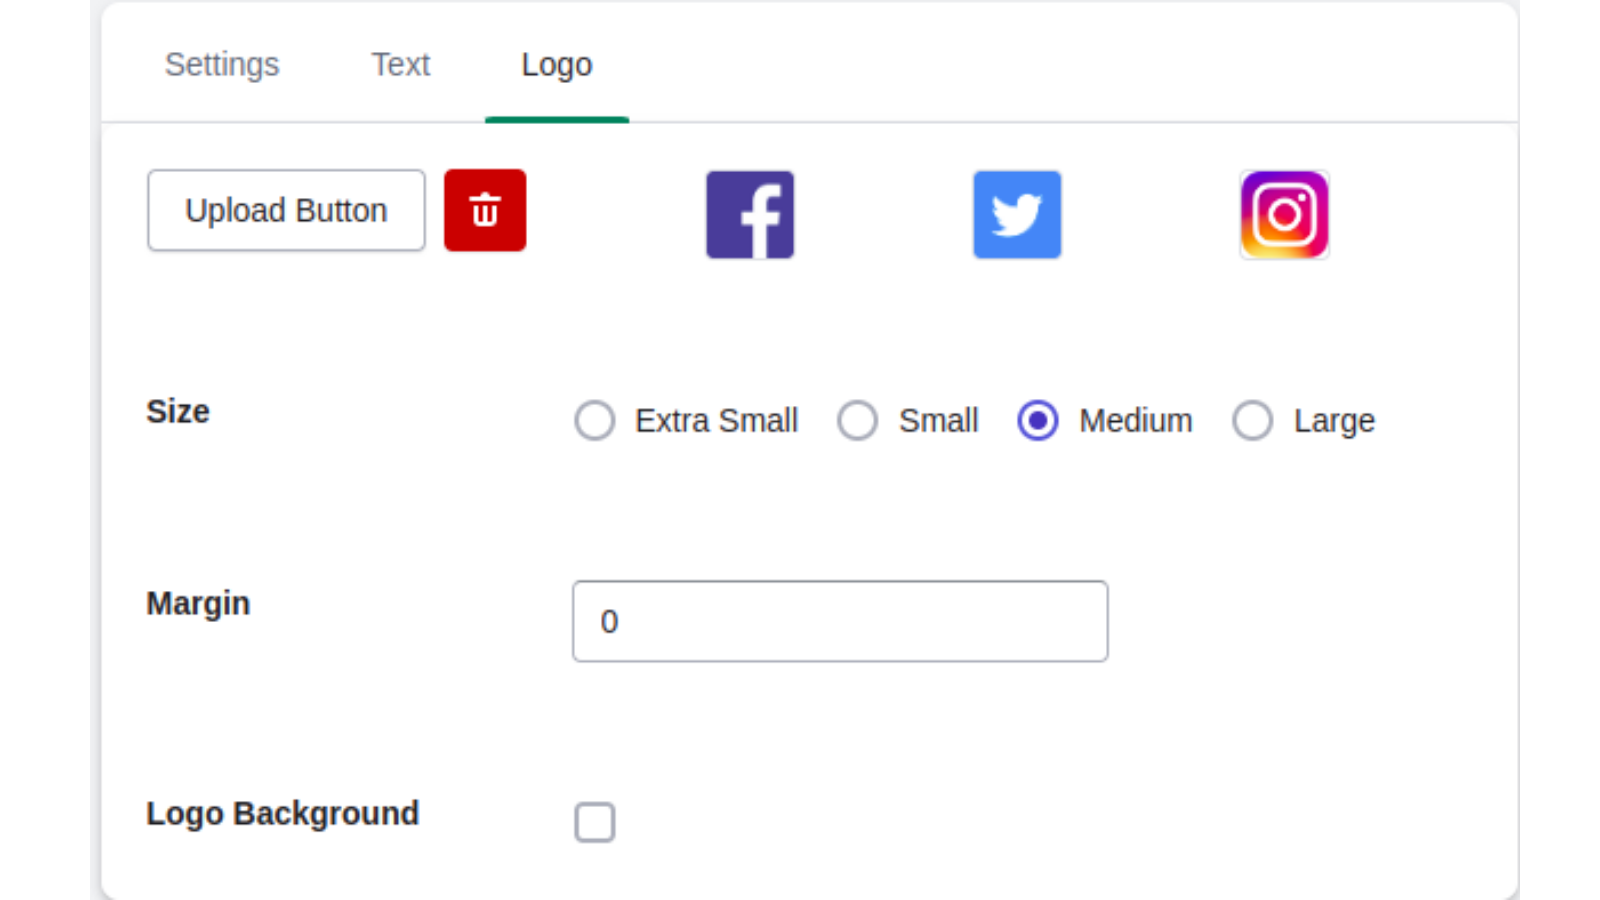Enable the Logo Background checkbox
Viewport: 1600px width, 900px height.
pyautogui.click(x=594, y=822)
